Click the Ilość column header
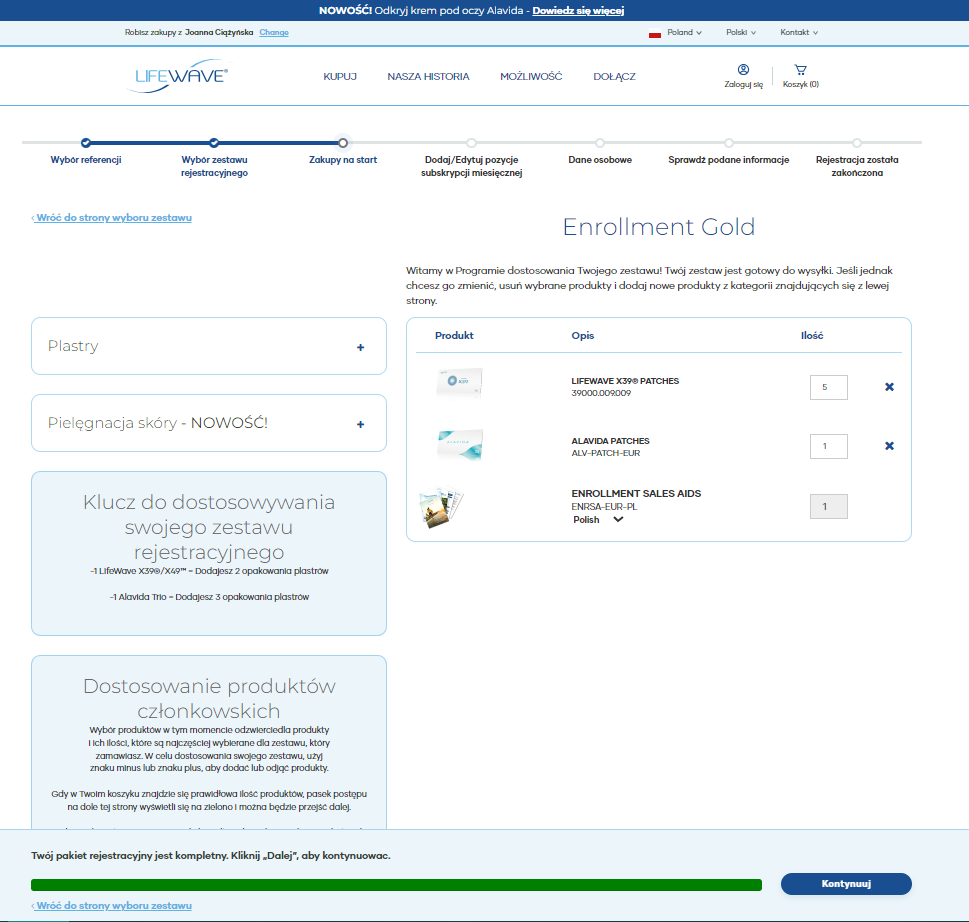Viewport: 969px width, 922px height. tap(812, 336)
